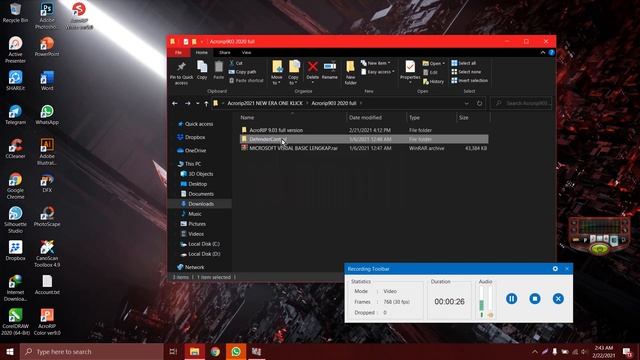This screenshot has width=640, height=360.
Task: Click Acrorip2021 NEW ERA ONE KLICK breadcrumb
Action: (265, 103)
